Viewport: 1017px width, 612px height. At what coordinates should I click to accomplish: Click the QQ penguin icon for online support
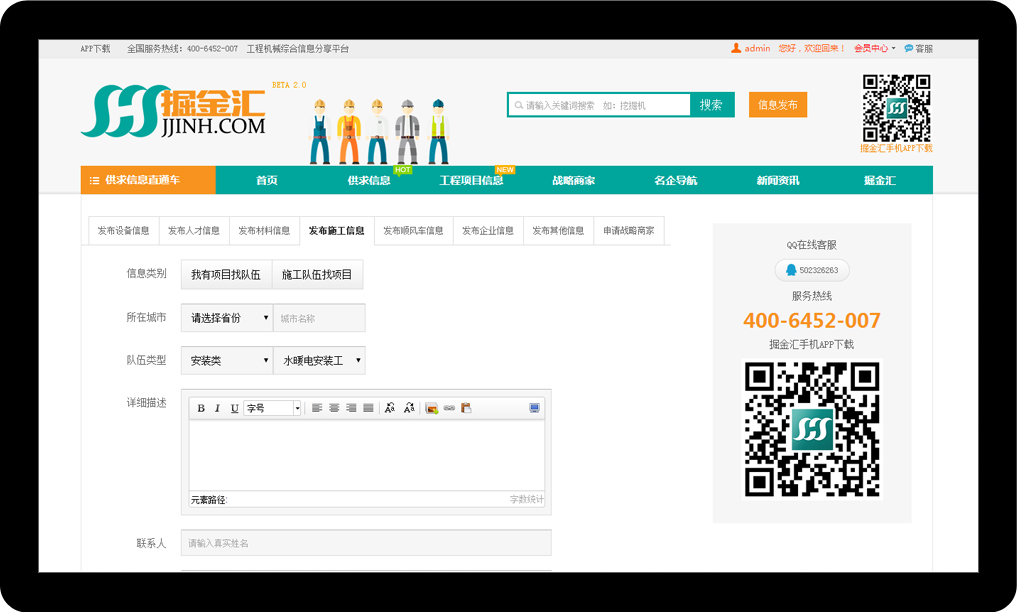pos(790,270)
